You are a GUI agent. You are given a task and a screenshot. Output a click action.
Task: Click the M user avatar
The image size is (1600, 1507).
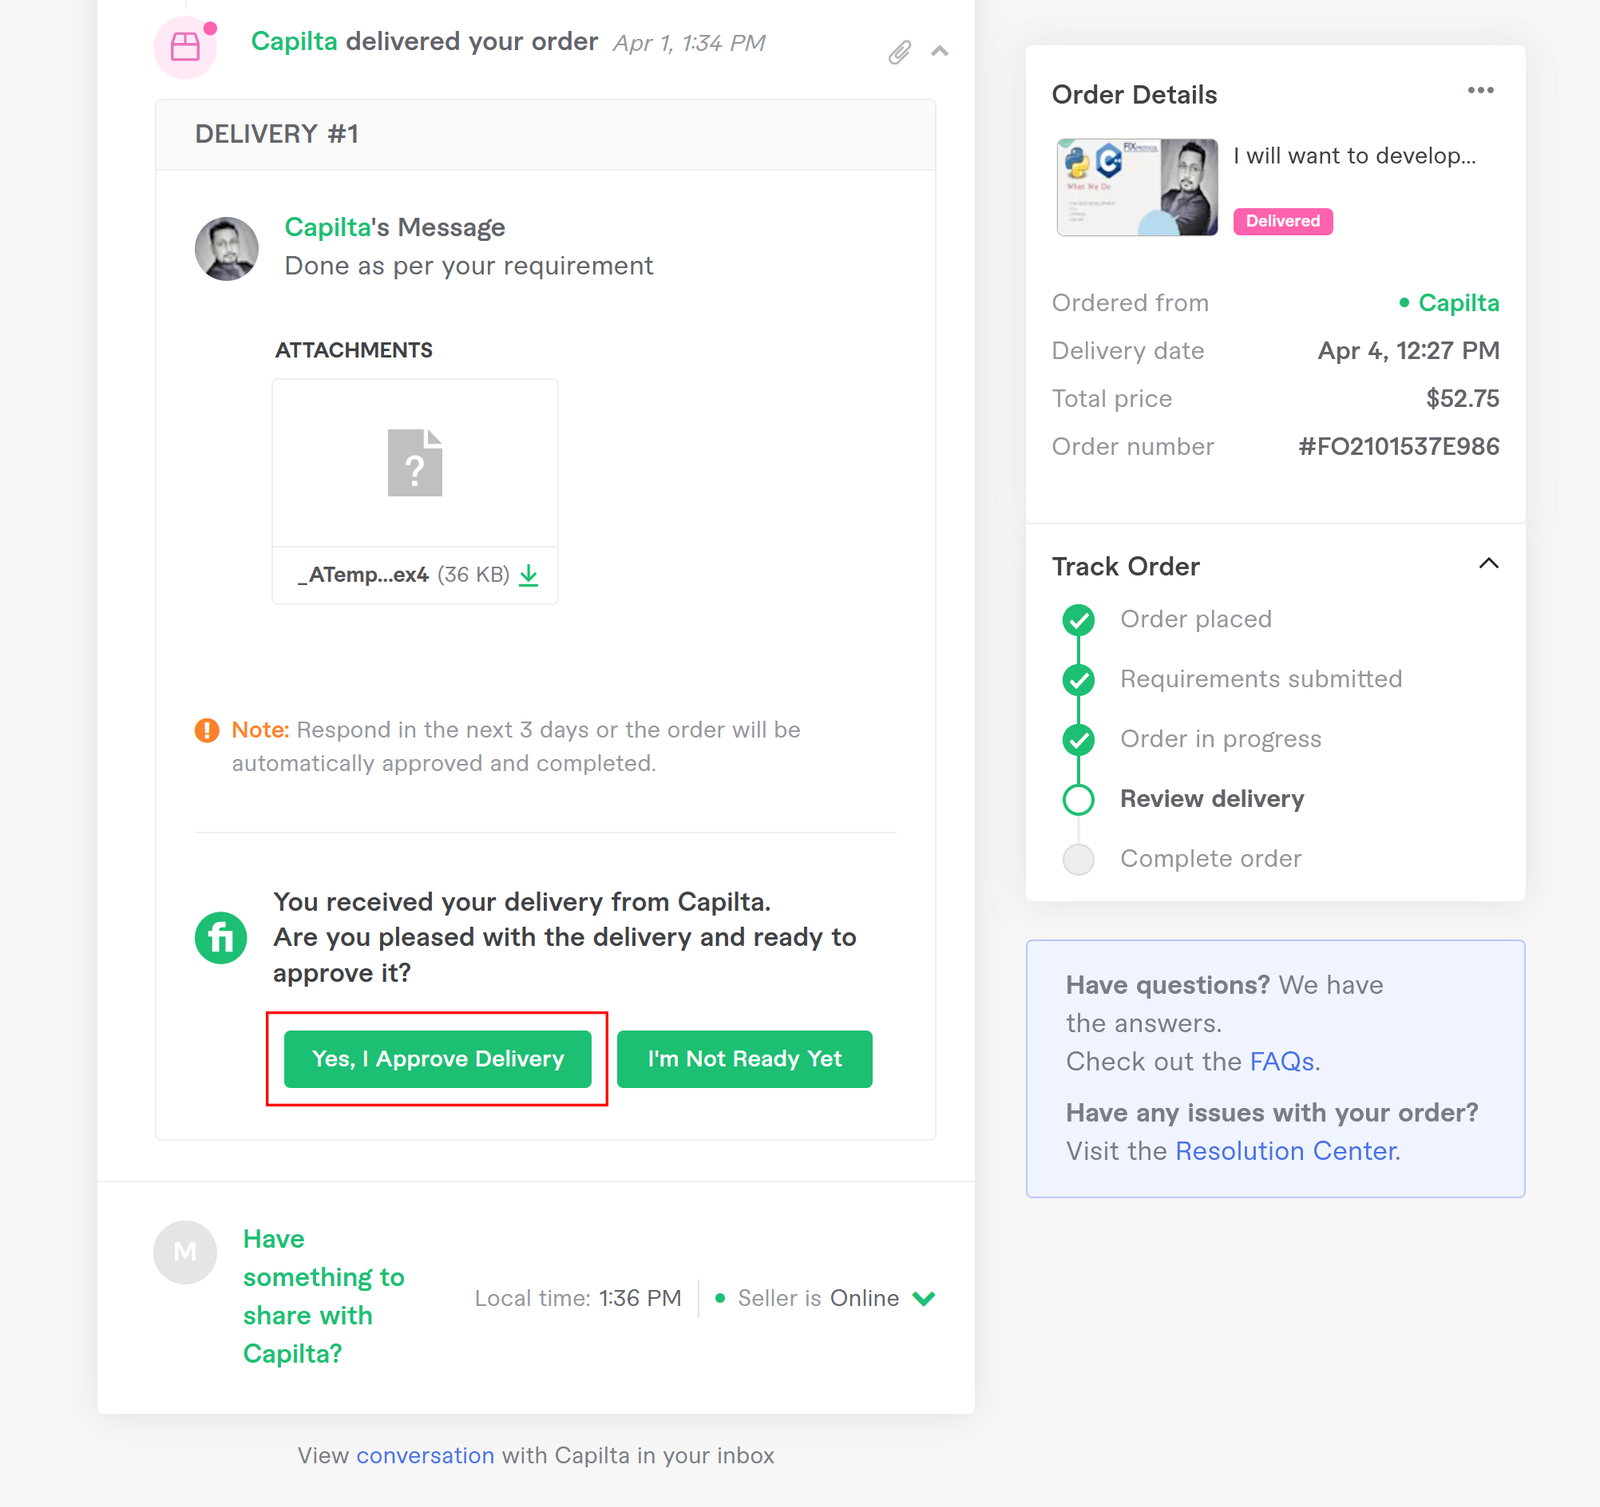pos(185,1252)
